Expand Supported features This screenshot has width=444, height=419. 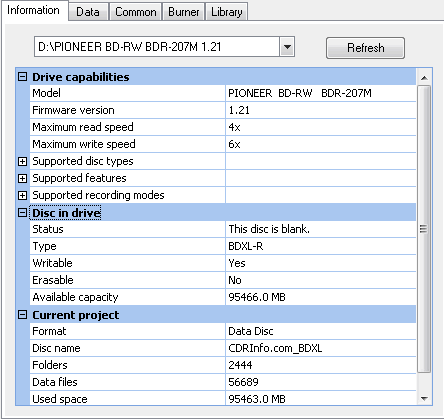(x=22, y=178)
